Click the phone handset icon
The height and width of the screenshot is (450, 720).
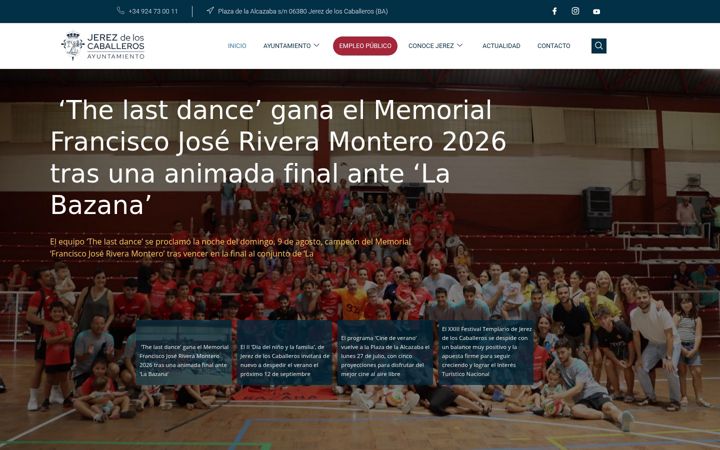click(120, 11)
